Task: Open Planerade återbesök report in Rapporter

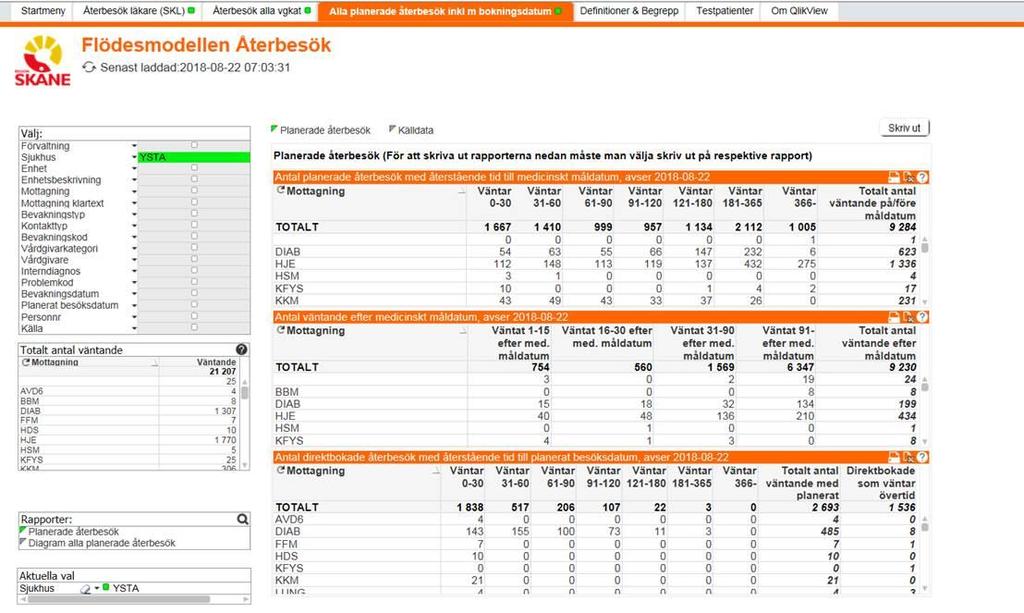Action: pyautogui.click(x=74, y=531)
